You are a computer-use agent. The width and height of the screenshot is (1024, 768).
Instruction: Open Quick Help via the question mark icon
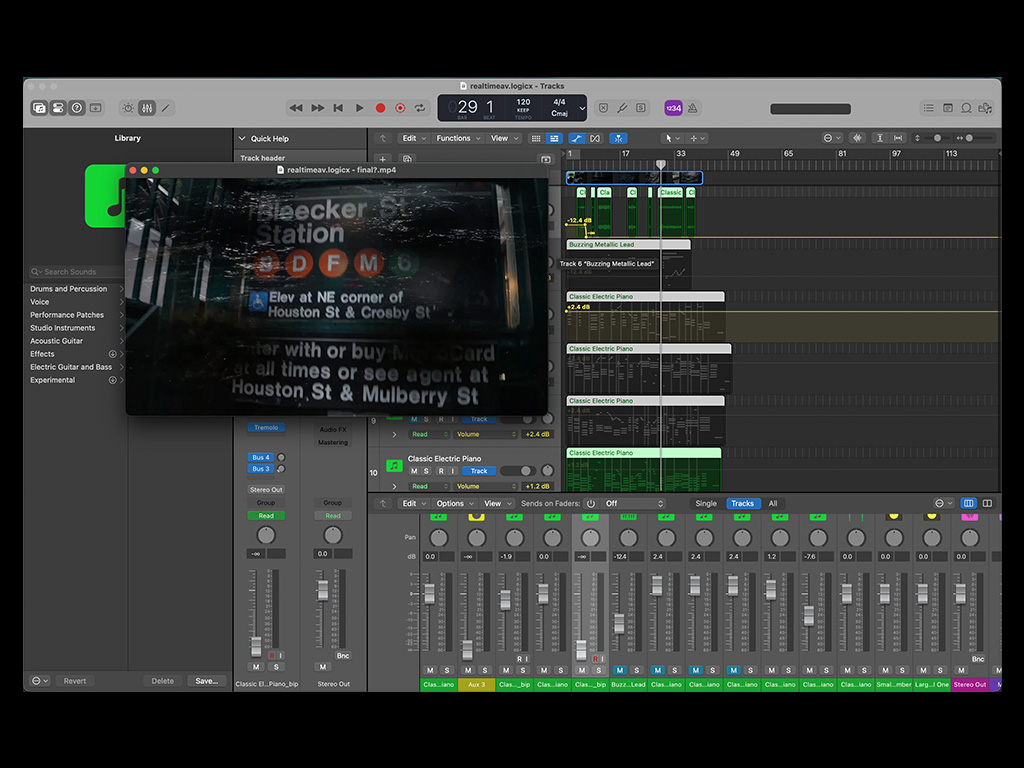[x=77, y=107]
